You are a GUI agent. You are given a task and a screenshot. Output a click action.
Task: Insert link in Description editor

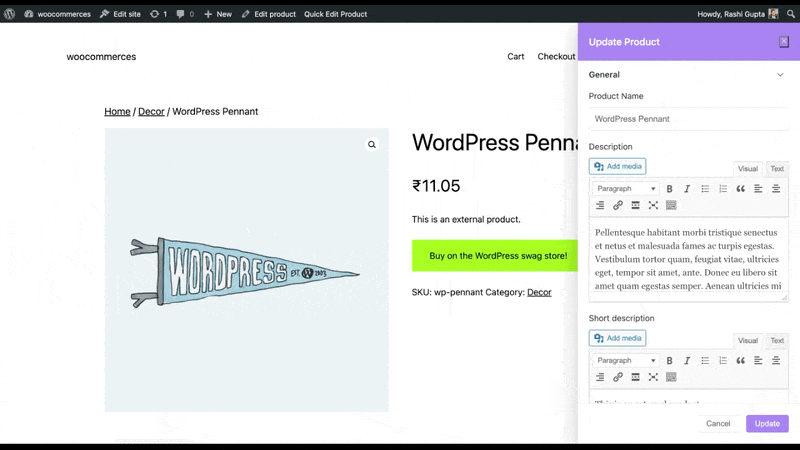(x=618, y=205)
